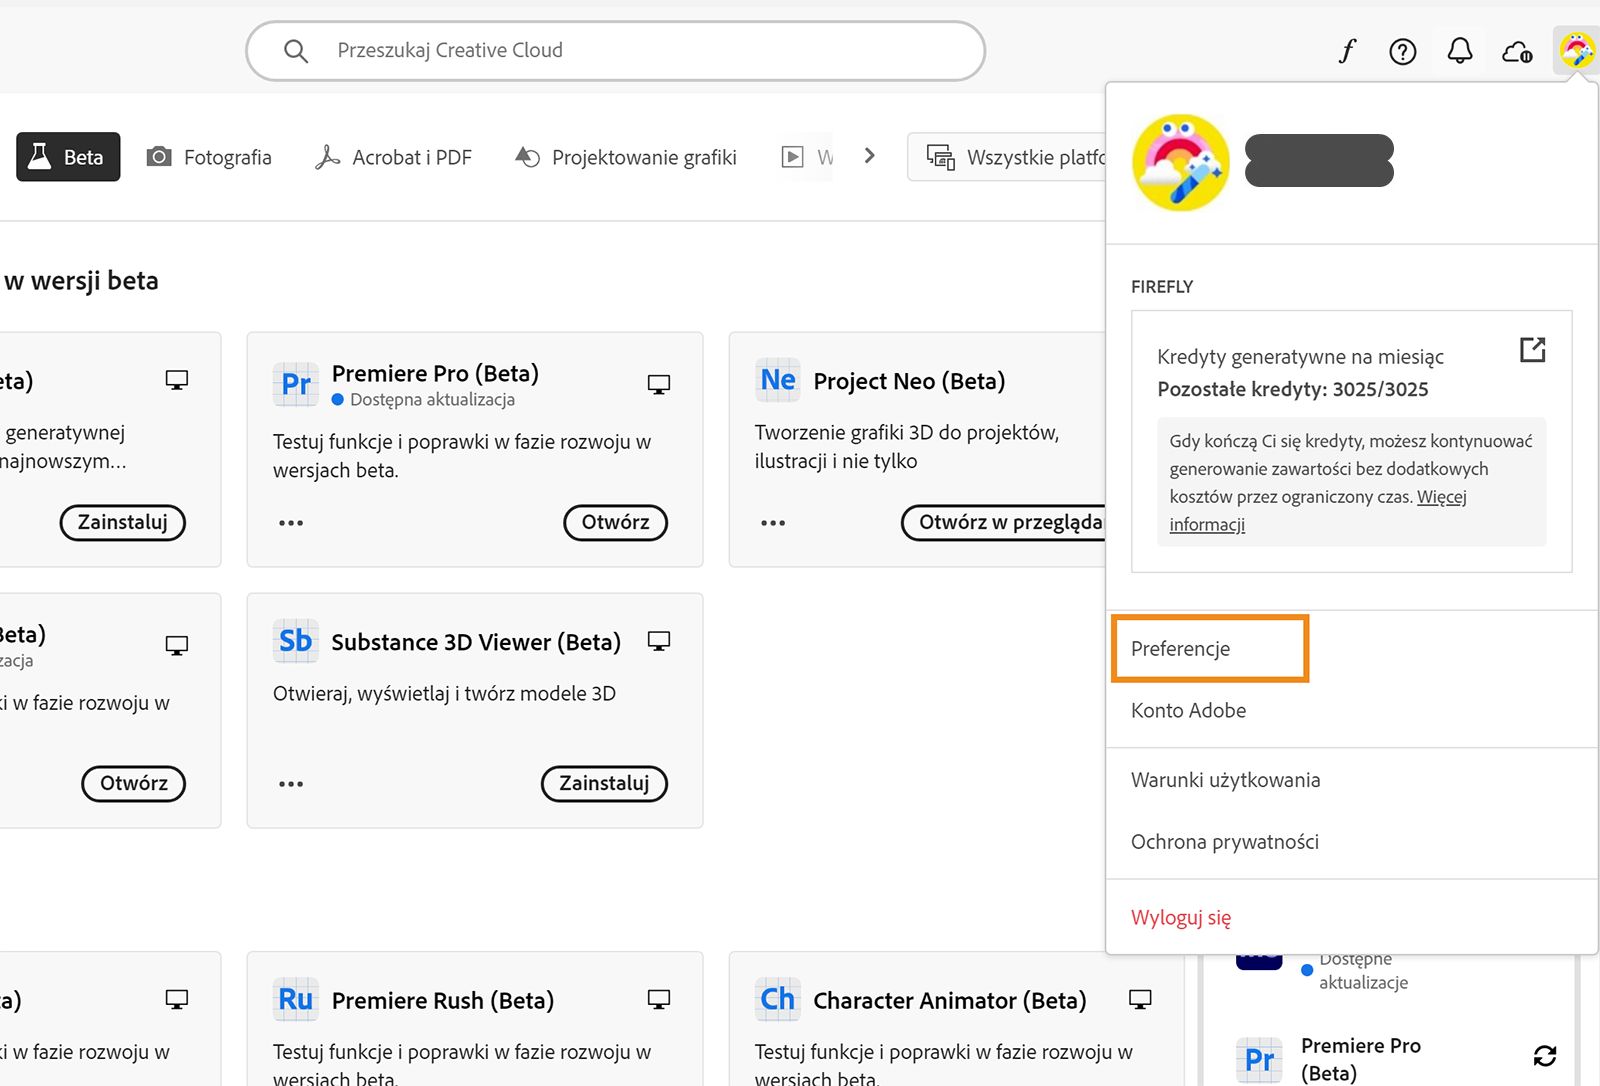This screenshot has width=1600, height=1086.
Task: Select the Acrobat i PDF category tab
Action: (x=392, y=157)
